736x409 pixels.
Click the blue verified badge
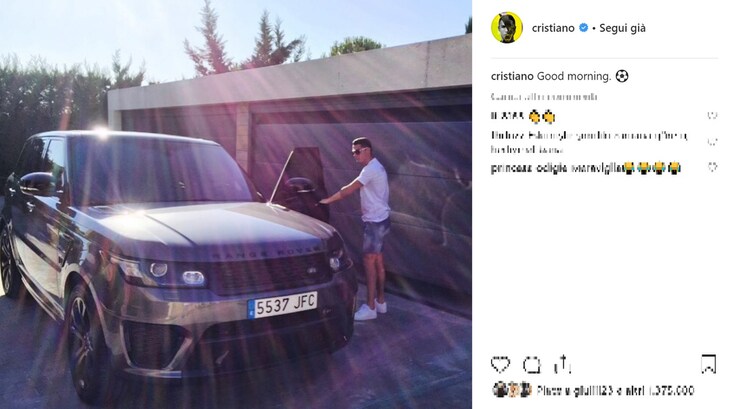583,28
